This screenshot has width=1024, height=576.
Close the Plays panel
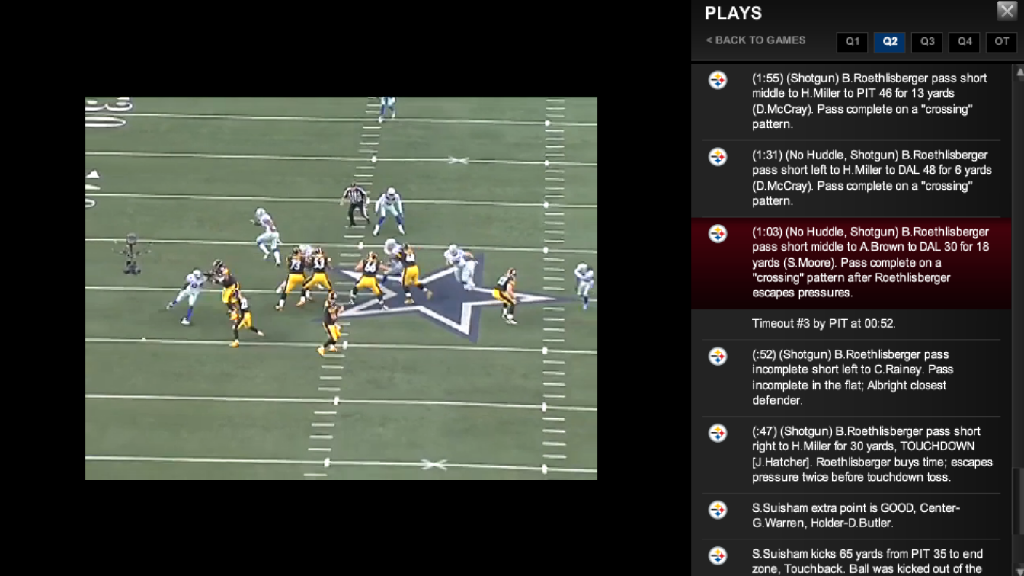coord(1006,10)
